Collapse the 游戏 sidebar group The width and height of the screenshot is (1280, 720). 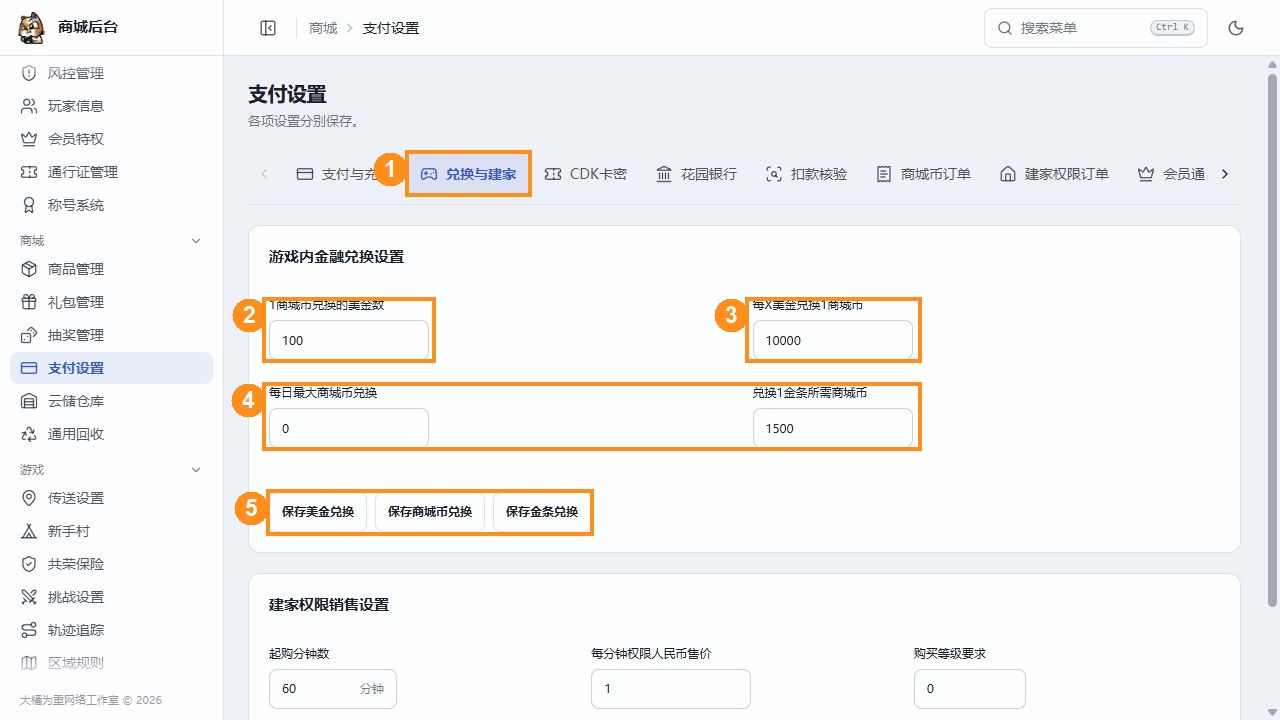(196, 470)
